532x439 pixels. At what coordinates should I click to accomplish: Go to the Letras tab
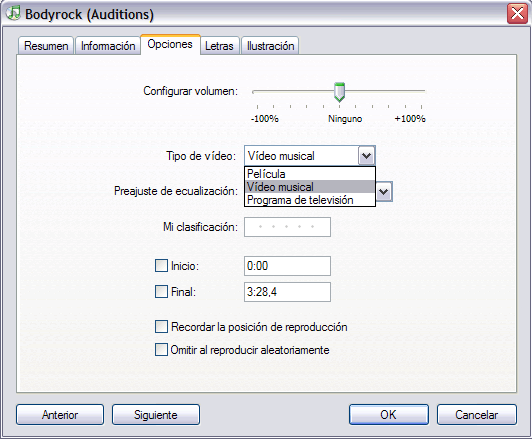(x=220, y=45)
